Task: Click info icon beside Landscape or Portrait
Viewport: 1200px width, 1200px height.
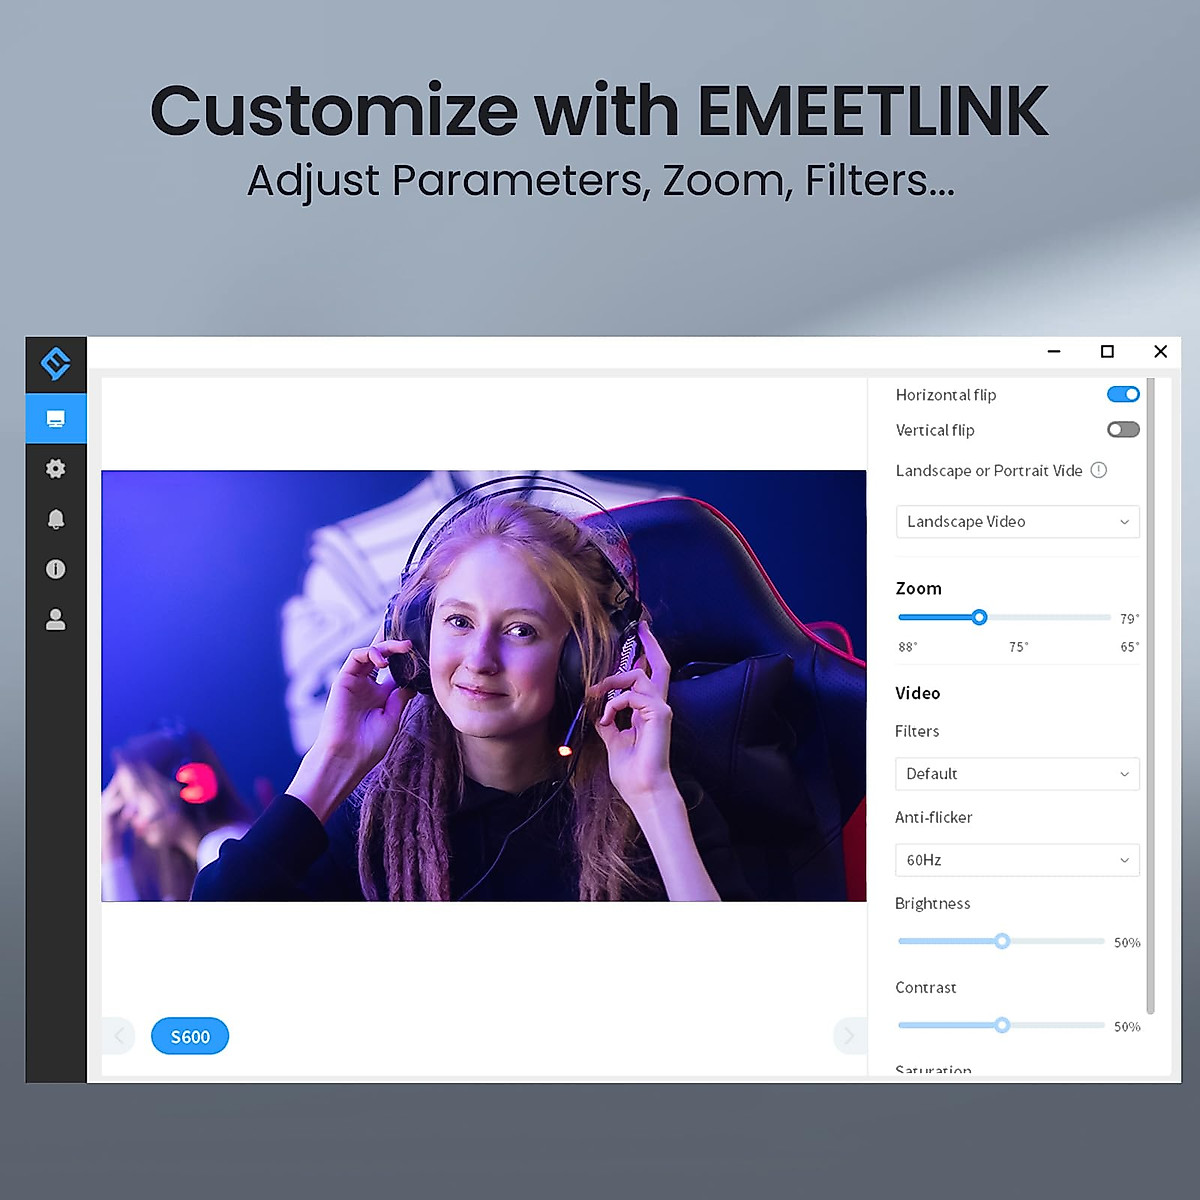Action: coord(1098,470)
